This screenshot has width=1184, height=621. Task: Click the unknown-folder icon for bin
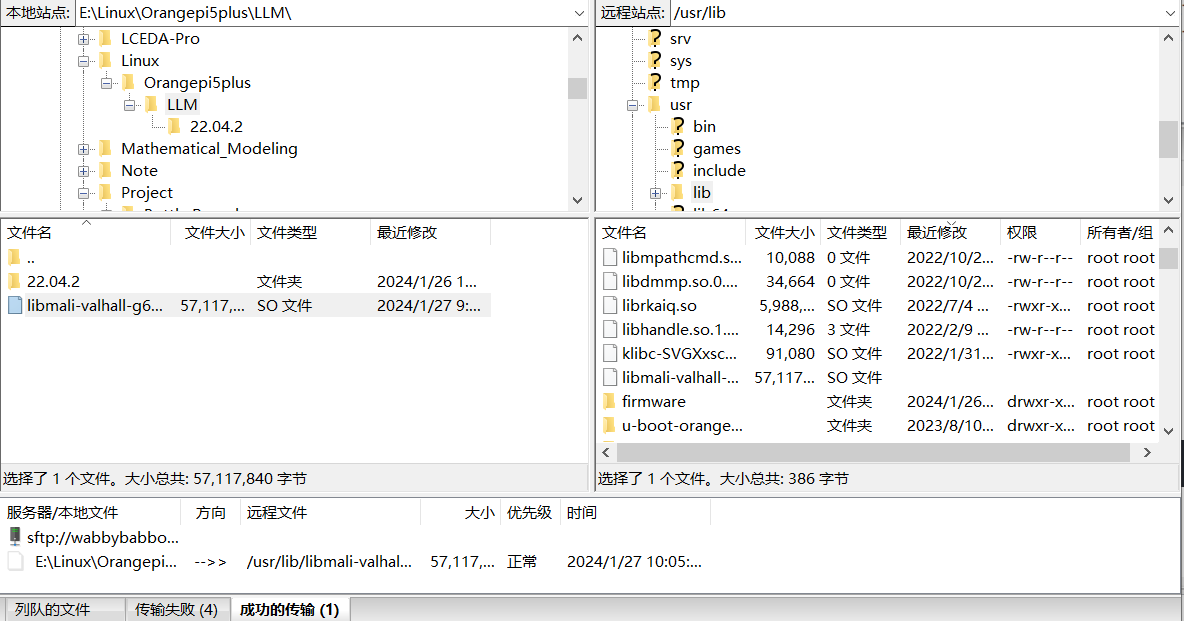click(x=678, y=125)
